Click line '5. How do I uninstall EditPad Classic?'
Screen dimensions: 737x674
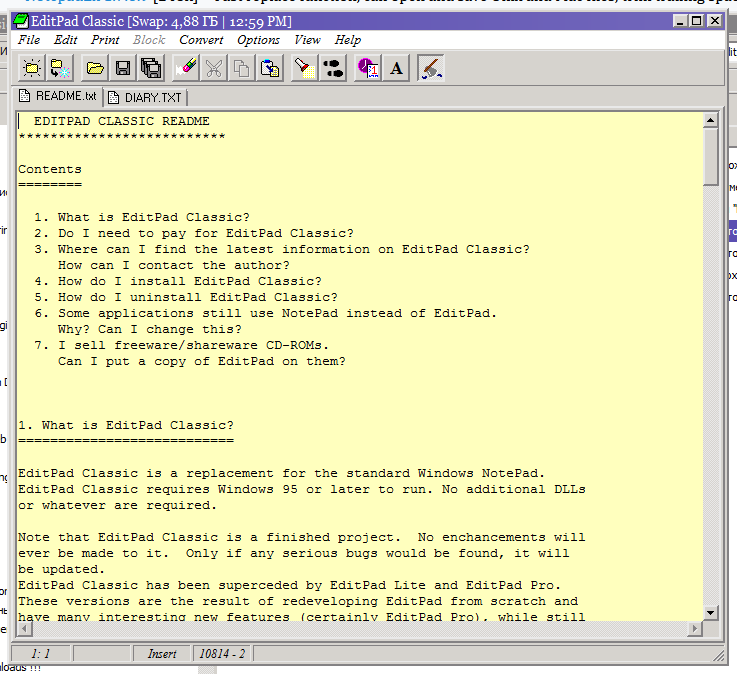point(186,297)
